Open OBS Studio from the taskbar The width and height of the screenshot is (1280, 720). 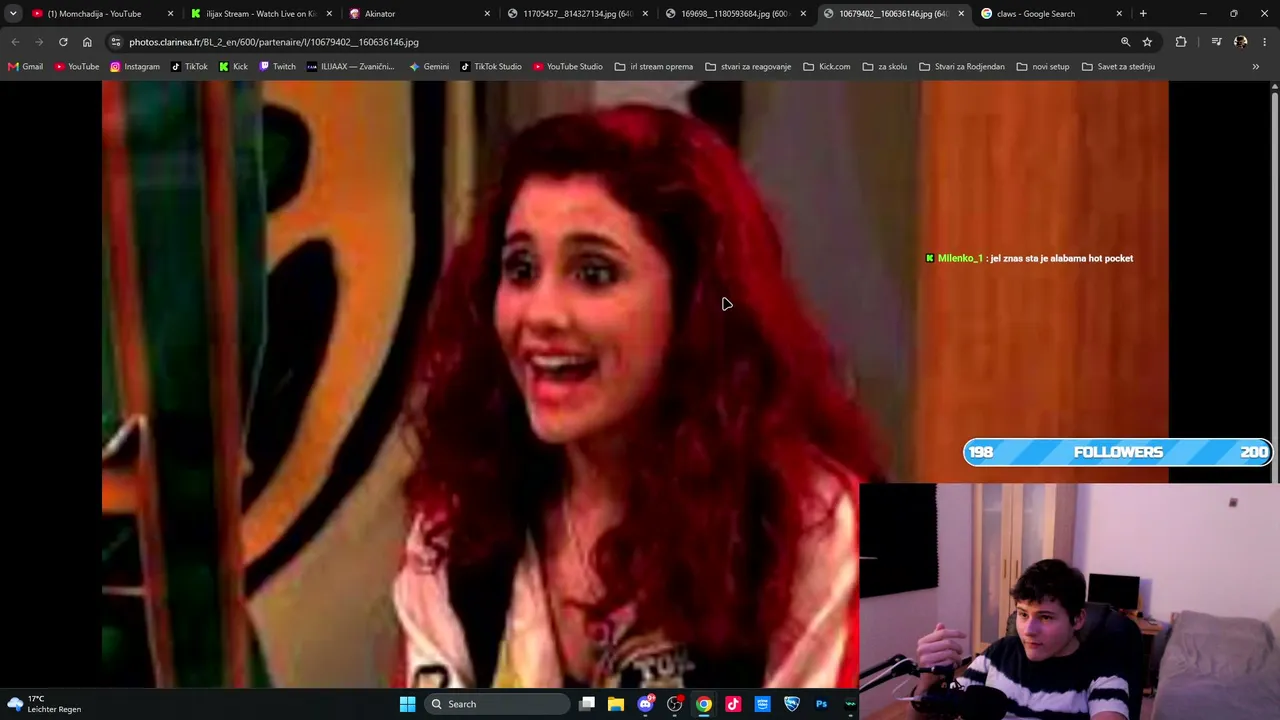(x=675, y=704)
